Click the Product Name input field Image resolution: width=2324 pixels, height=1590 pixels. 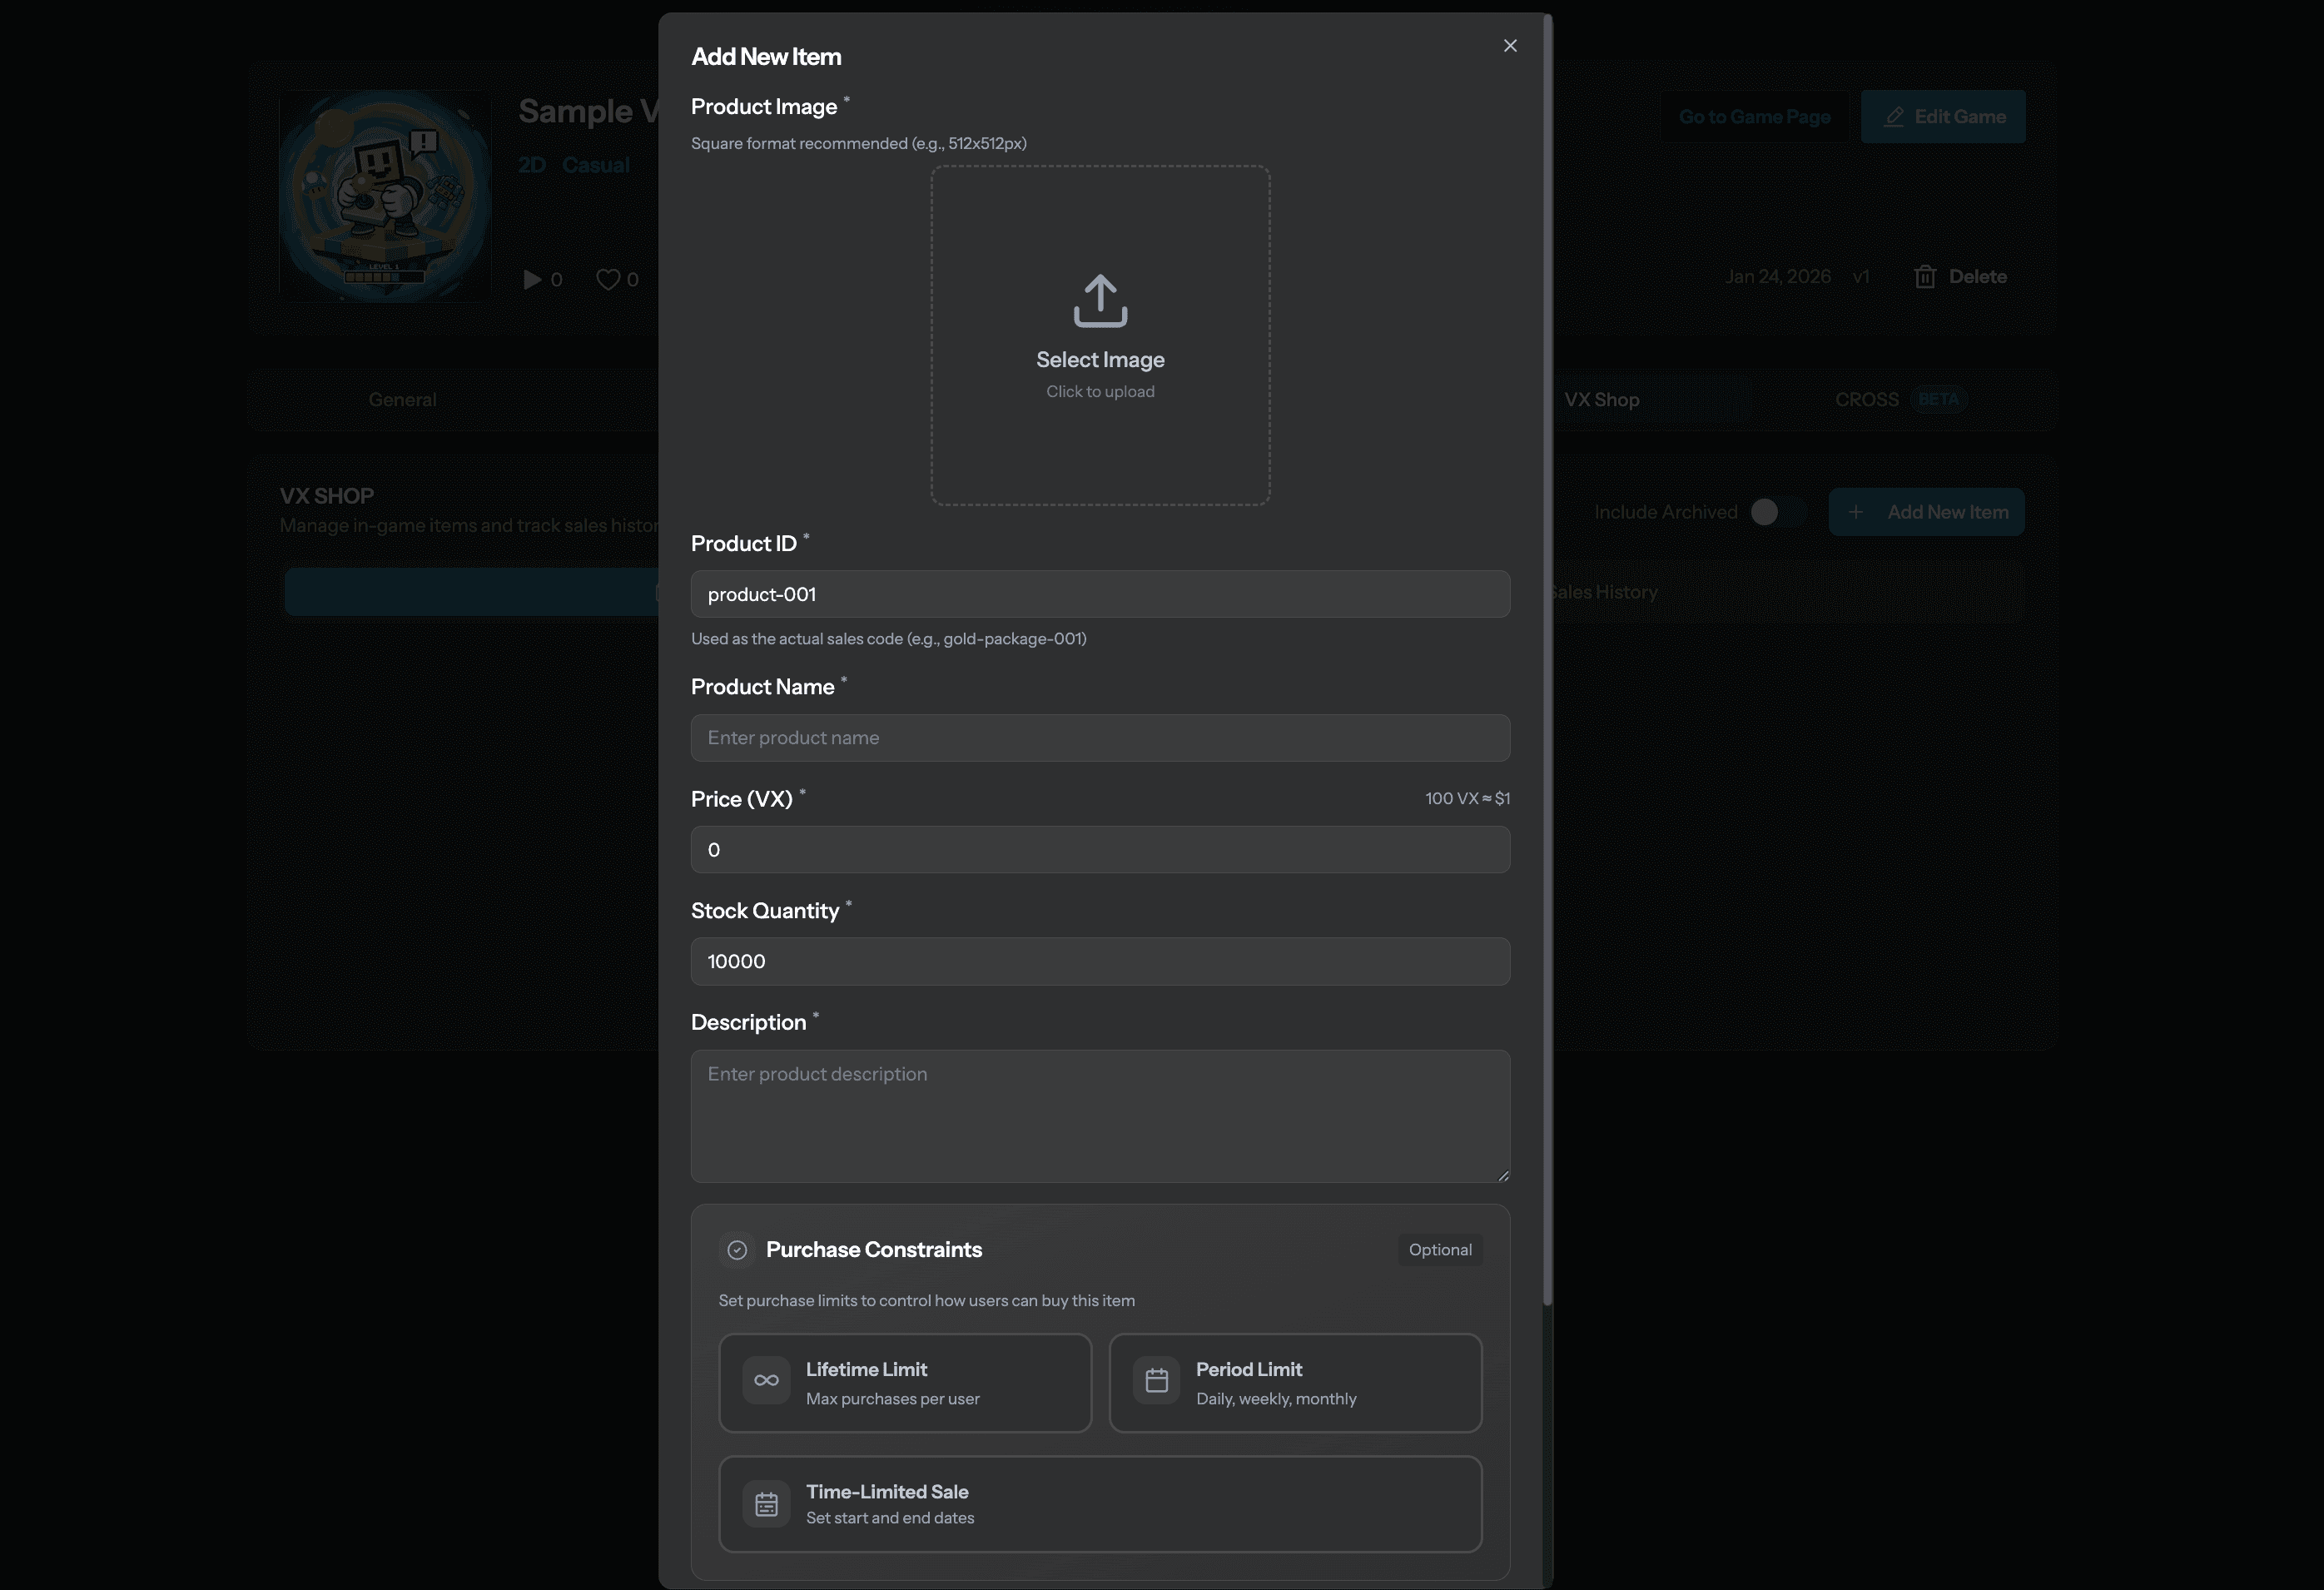tap(1099, 738)
